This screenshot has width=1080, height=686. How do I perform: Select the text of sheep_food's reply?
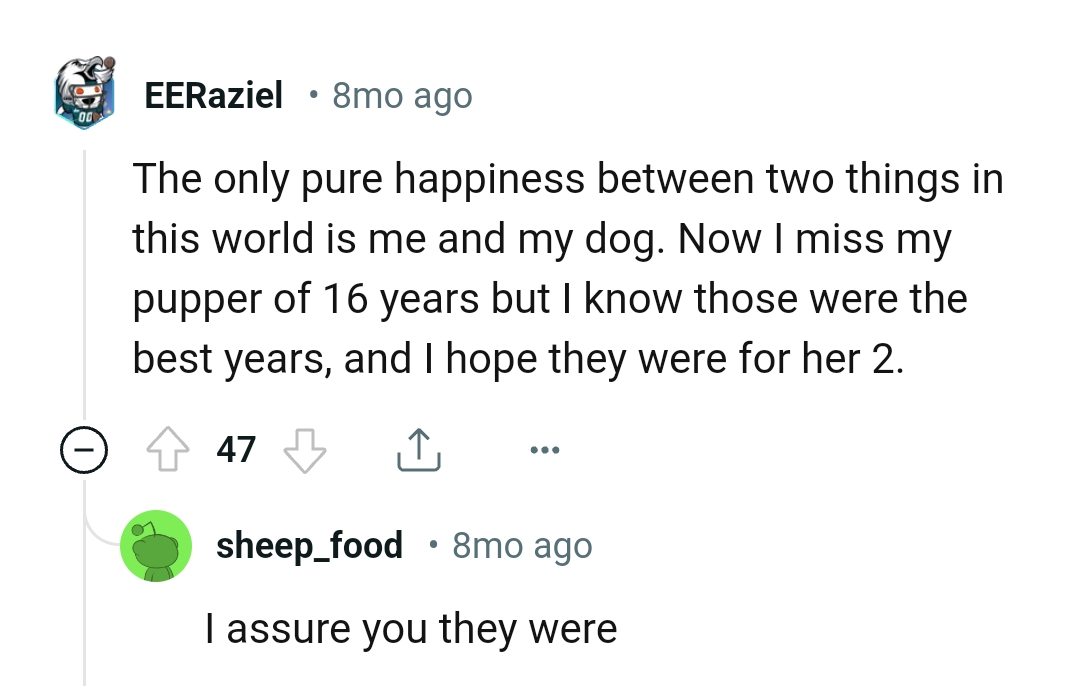point(411,628)
